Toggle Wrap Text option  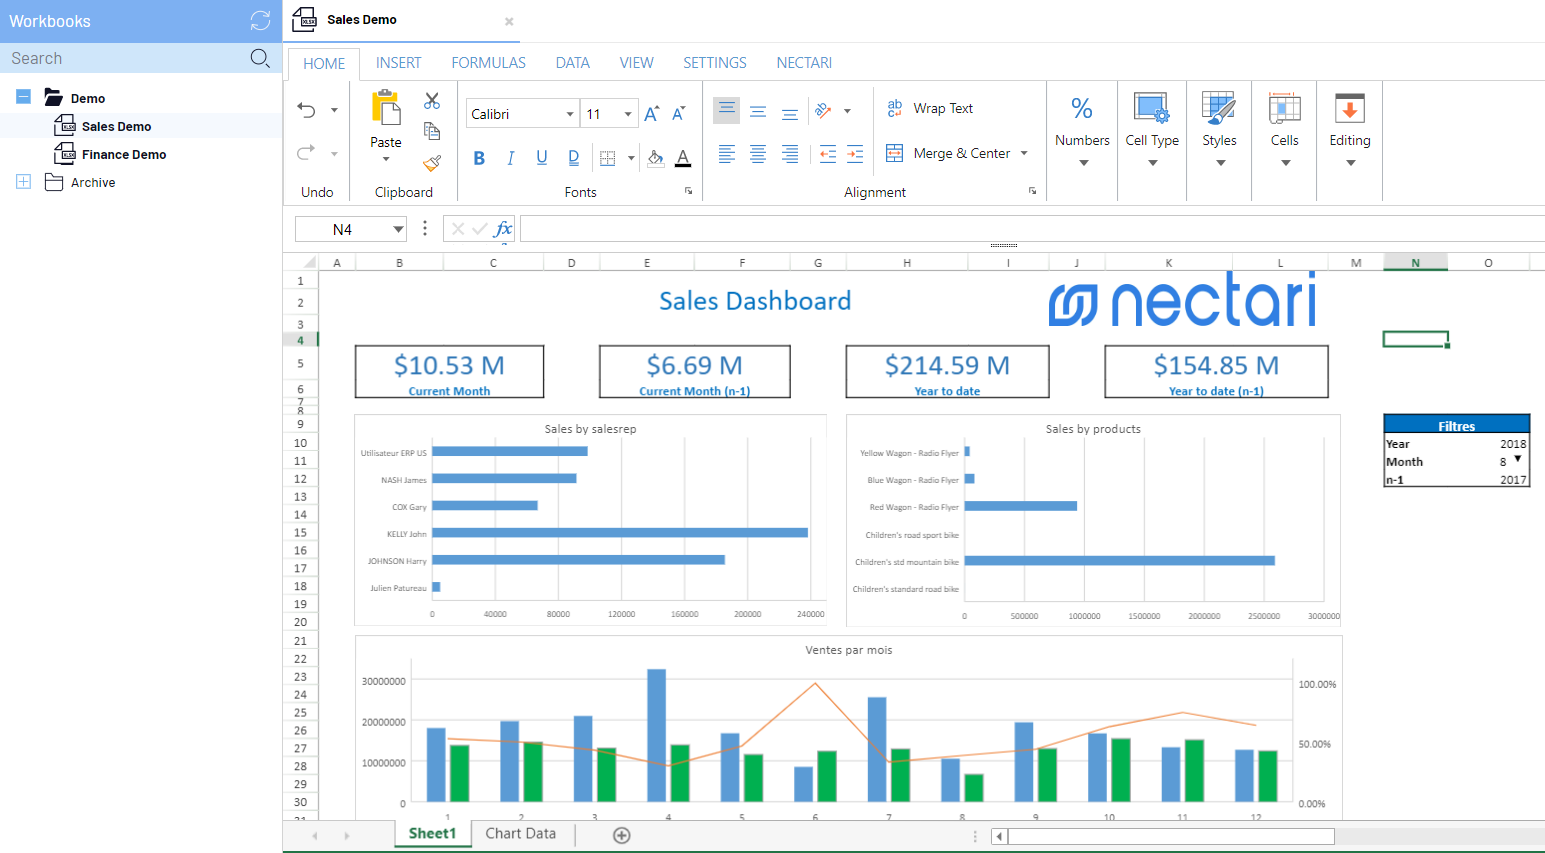tap(930, 108)
